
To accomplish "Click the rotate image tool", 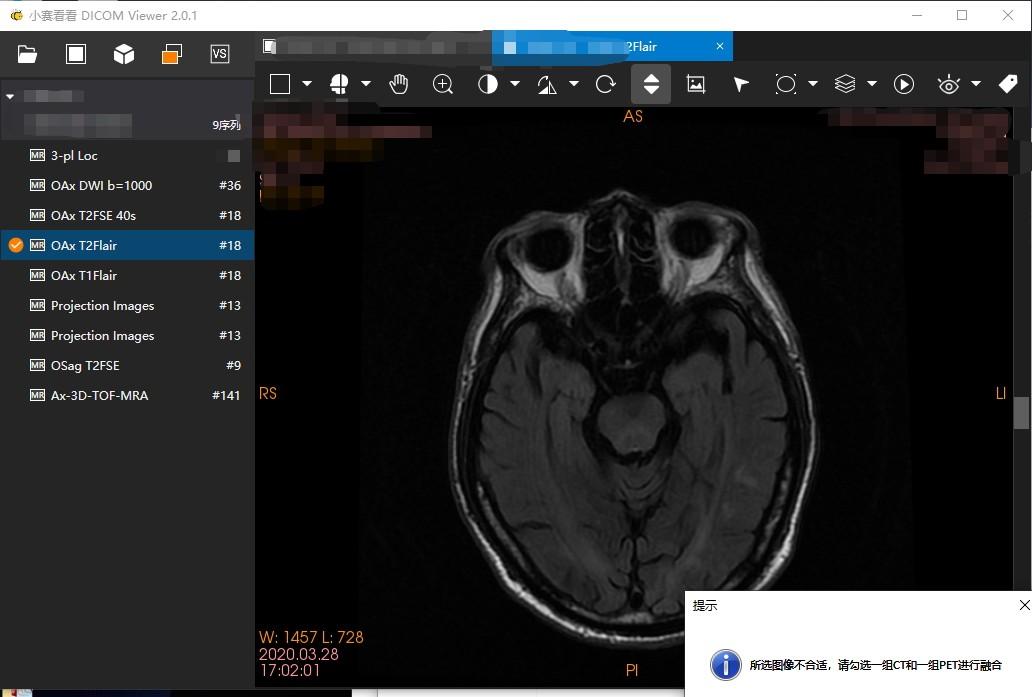I will point(605,84).
